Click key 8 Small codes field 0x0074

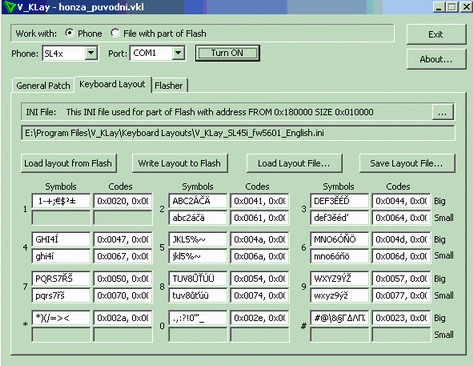click(259, 295)
